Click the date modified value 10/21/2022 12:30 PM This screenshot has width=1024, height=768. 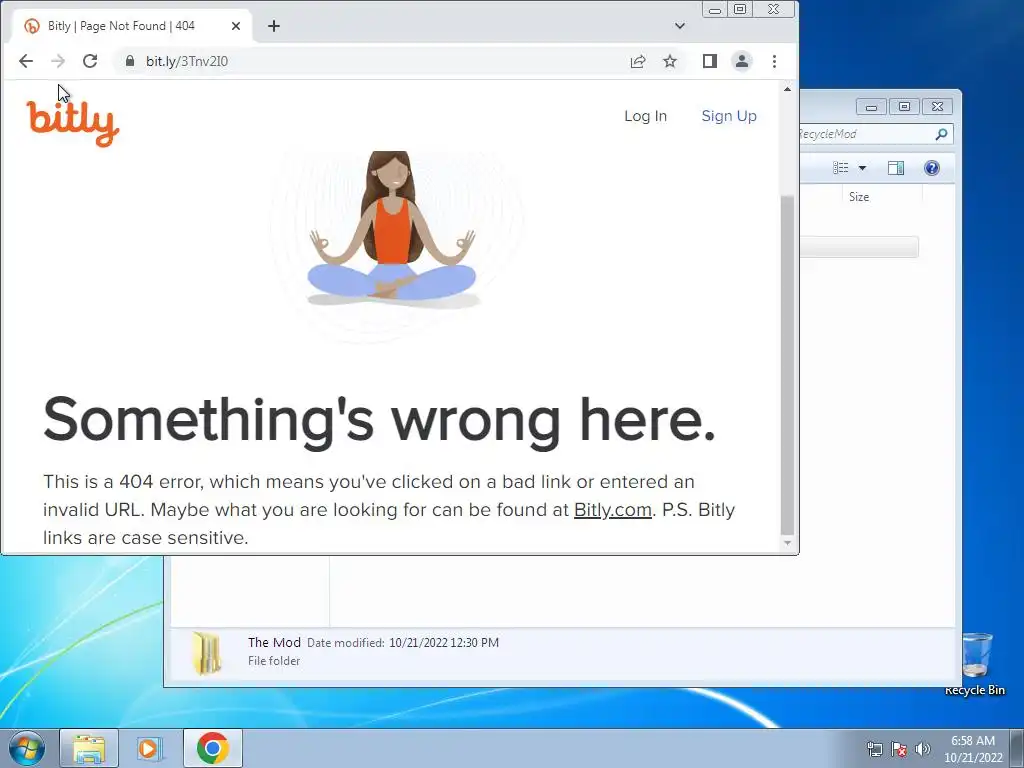tap(444, 643)
